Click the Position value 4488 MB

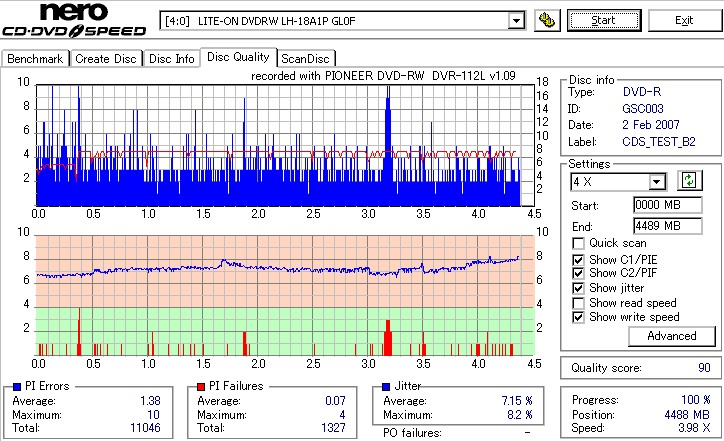coord(687,415)
